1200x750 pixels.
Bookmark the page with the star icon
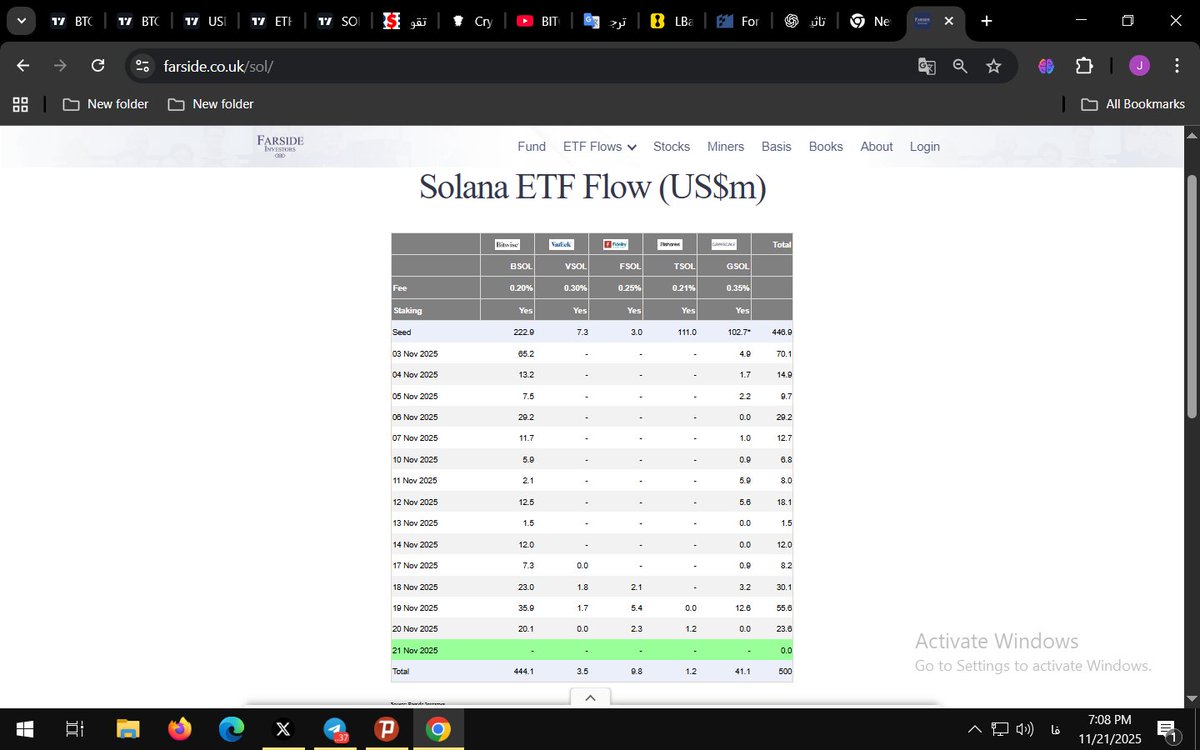[993, 65]
